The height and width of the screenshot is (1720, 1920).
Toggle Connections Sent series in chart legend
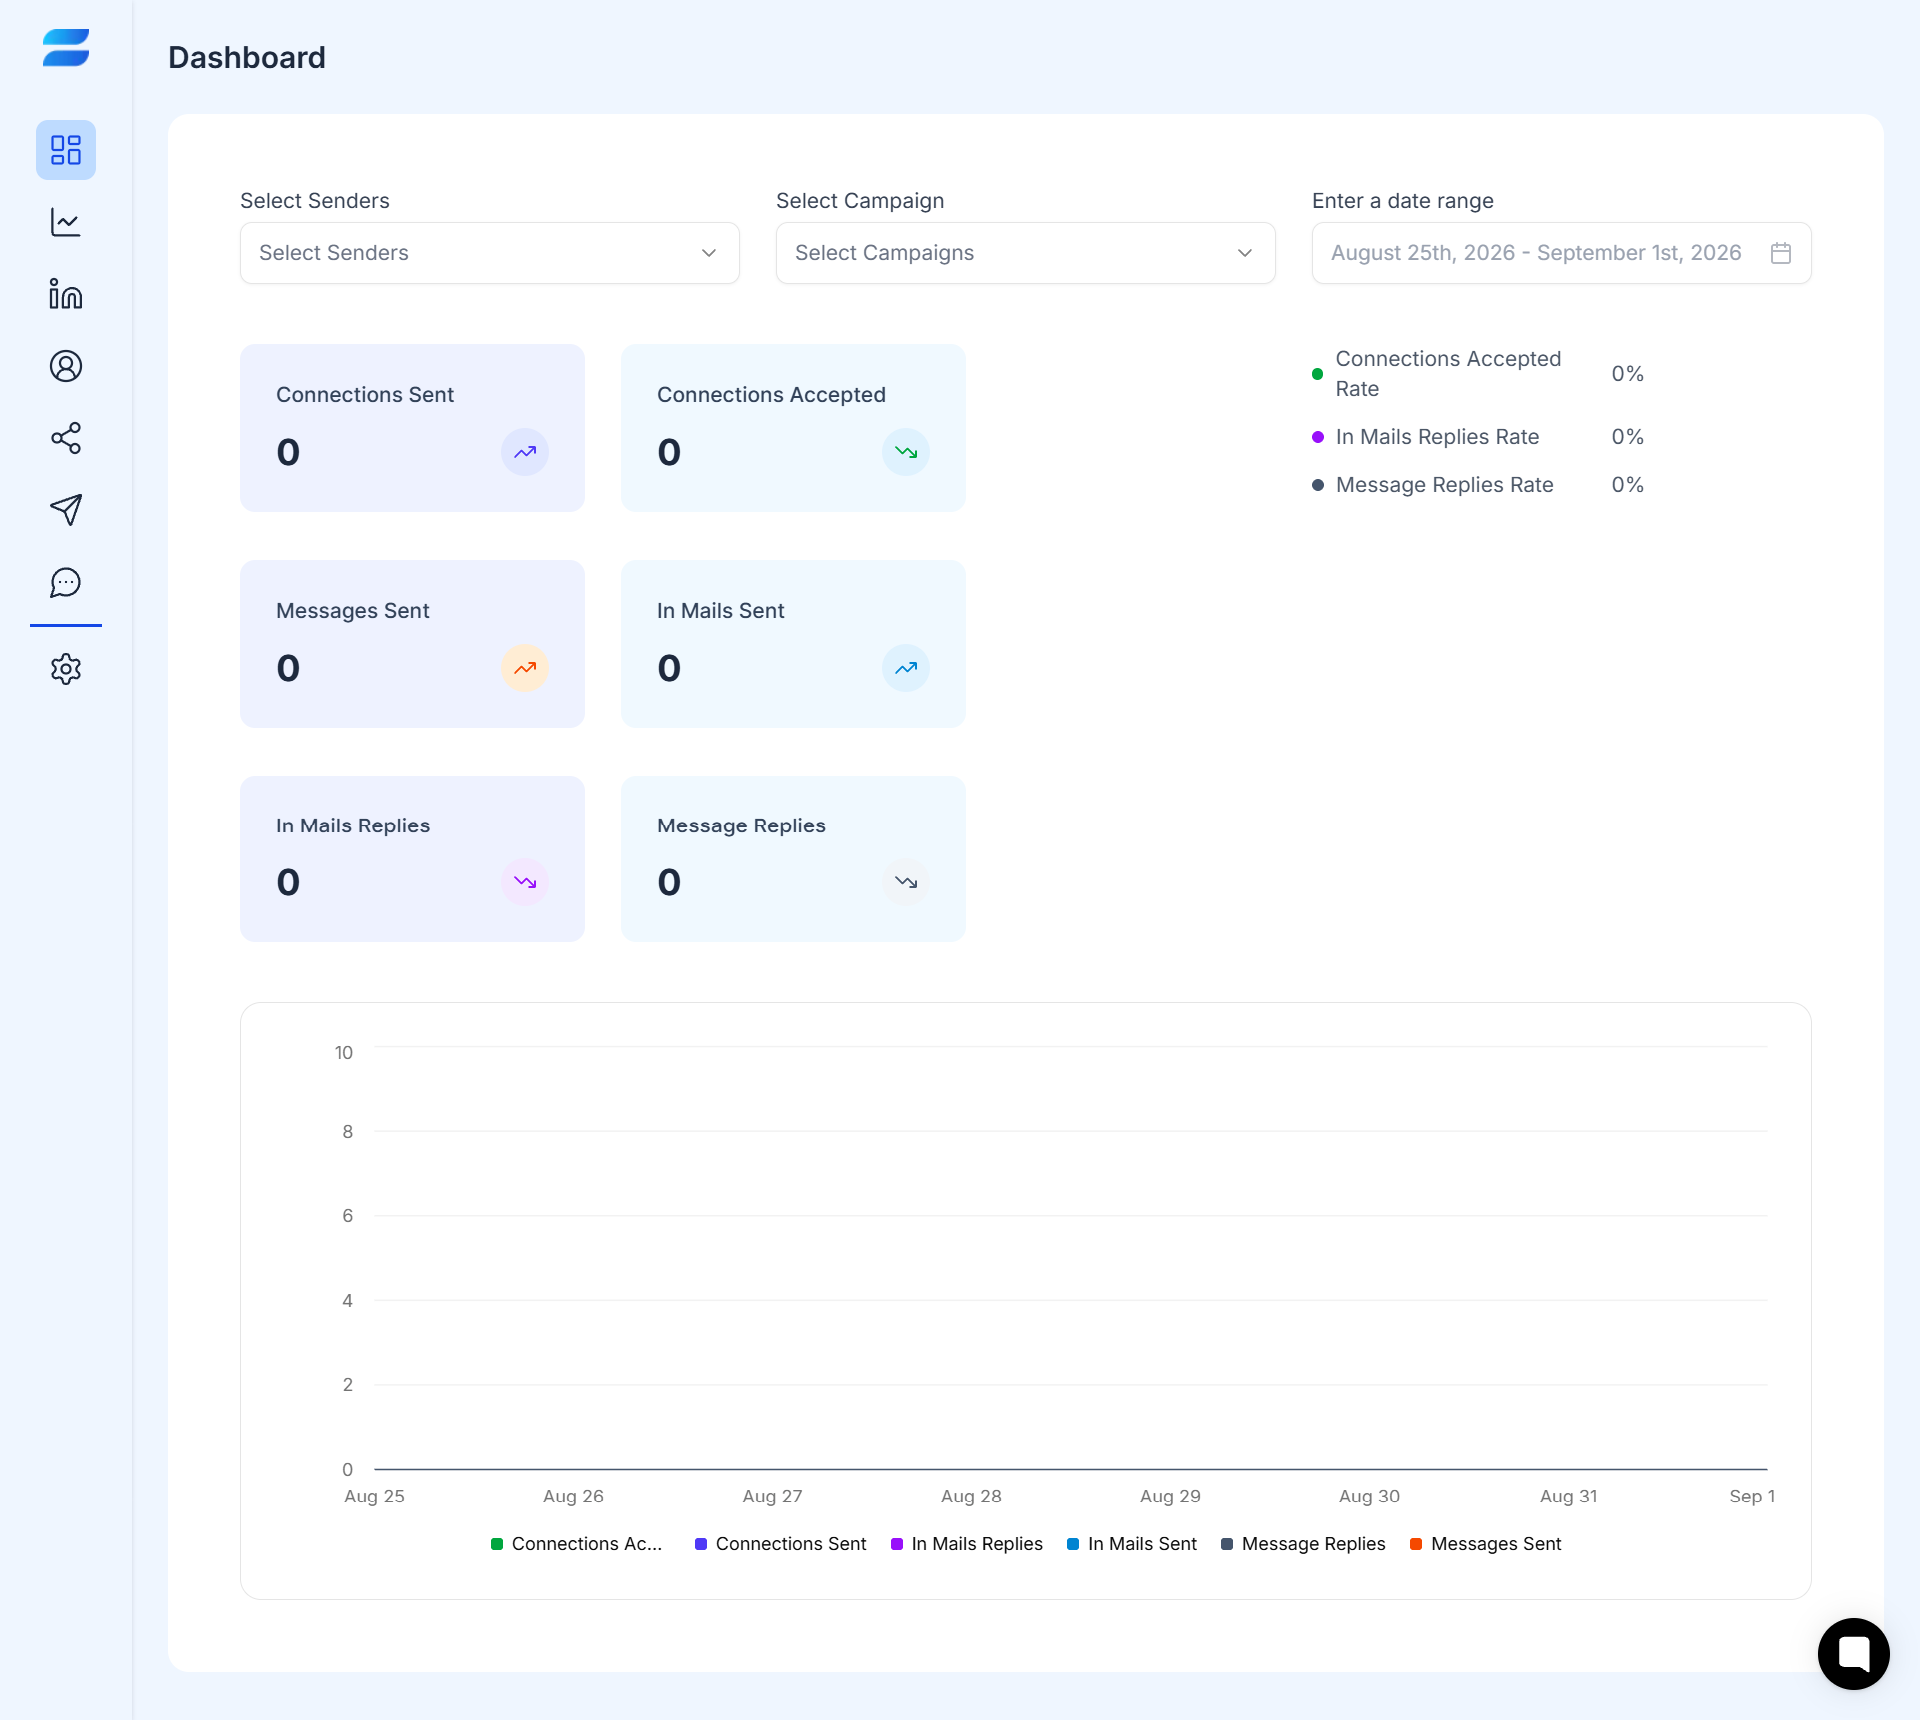780,1544
